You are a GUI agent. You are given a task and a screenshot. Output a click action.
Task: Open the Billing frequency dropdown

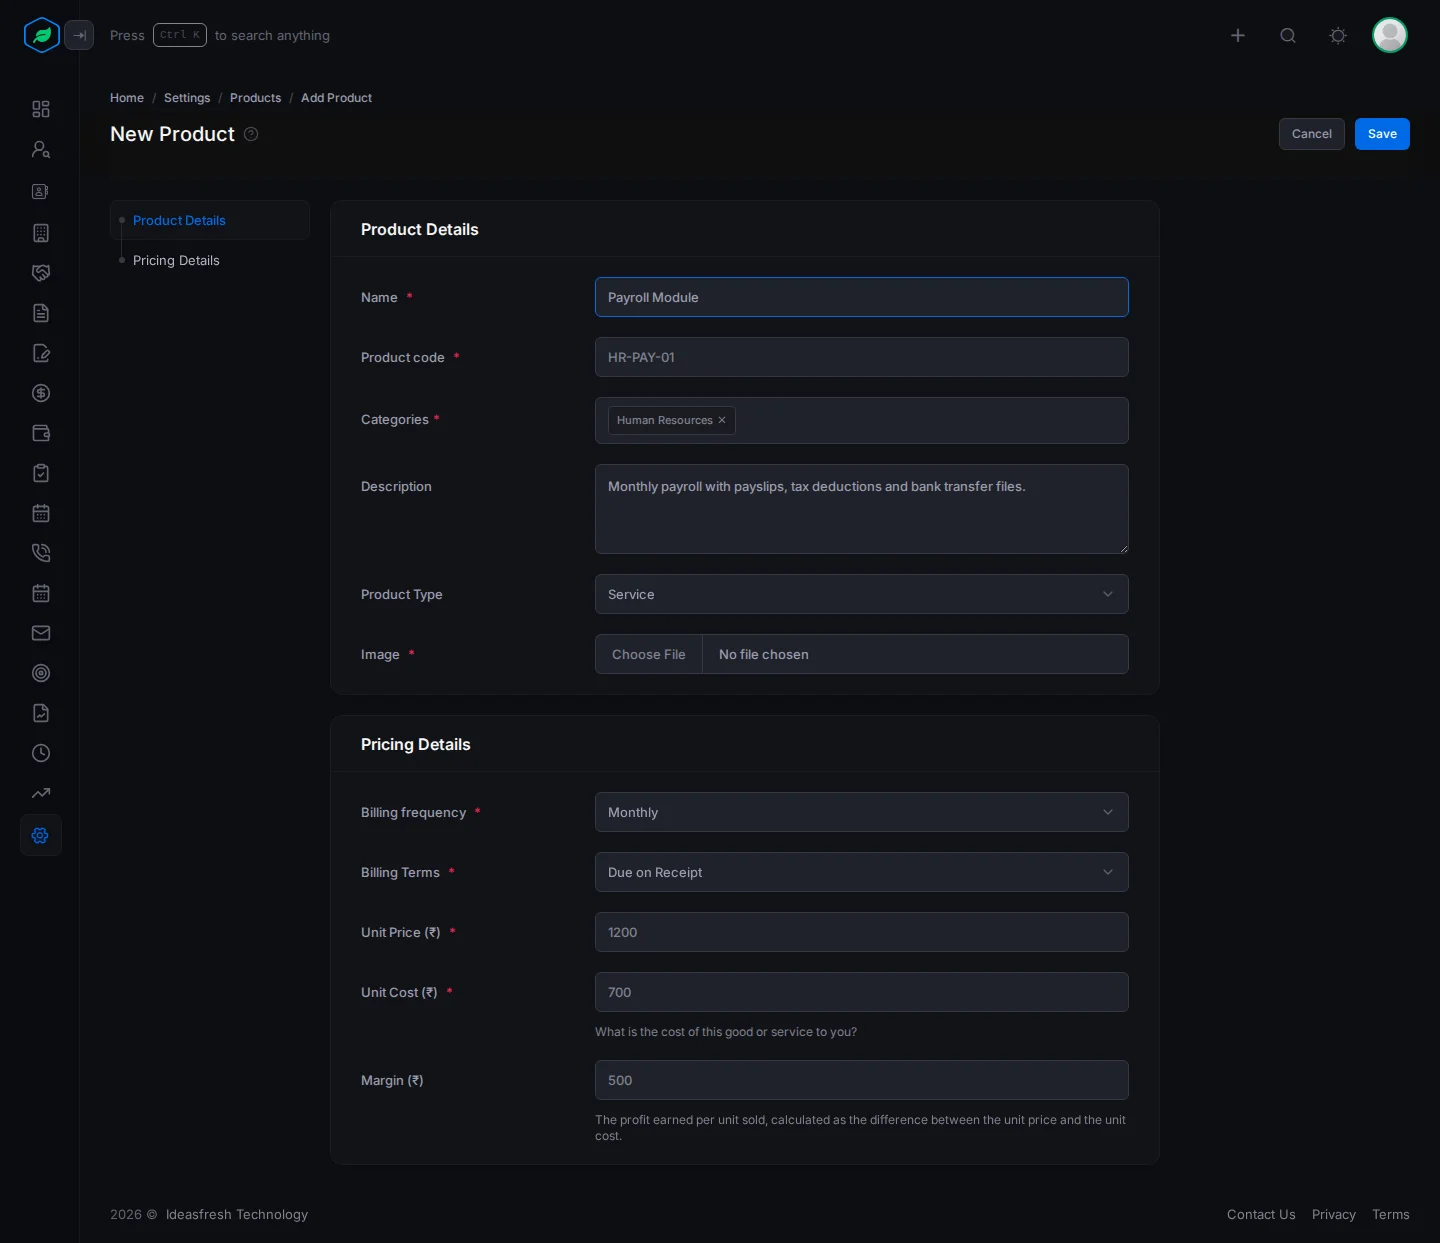click(862, 812)
